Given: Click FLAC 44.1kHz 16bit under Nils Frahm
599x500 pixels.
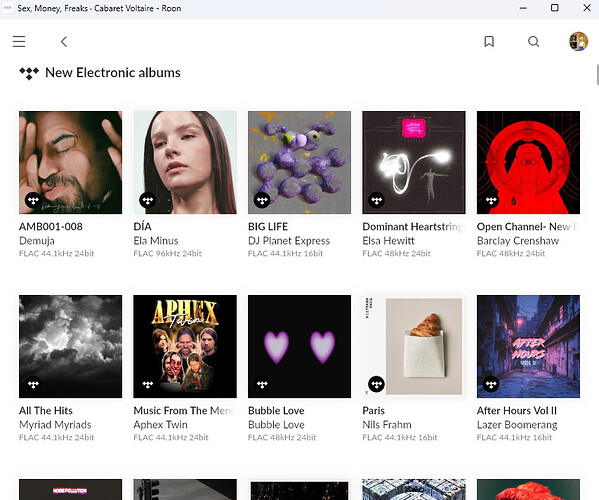Looking at the screenshot, I should point(400,437).
